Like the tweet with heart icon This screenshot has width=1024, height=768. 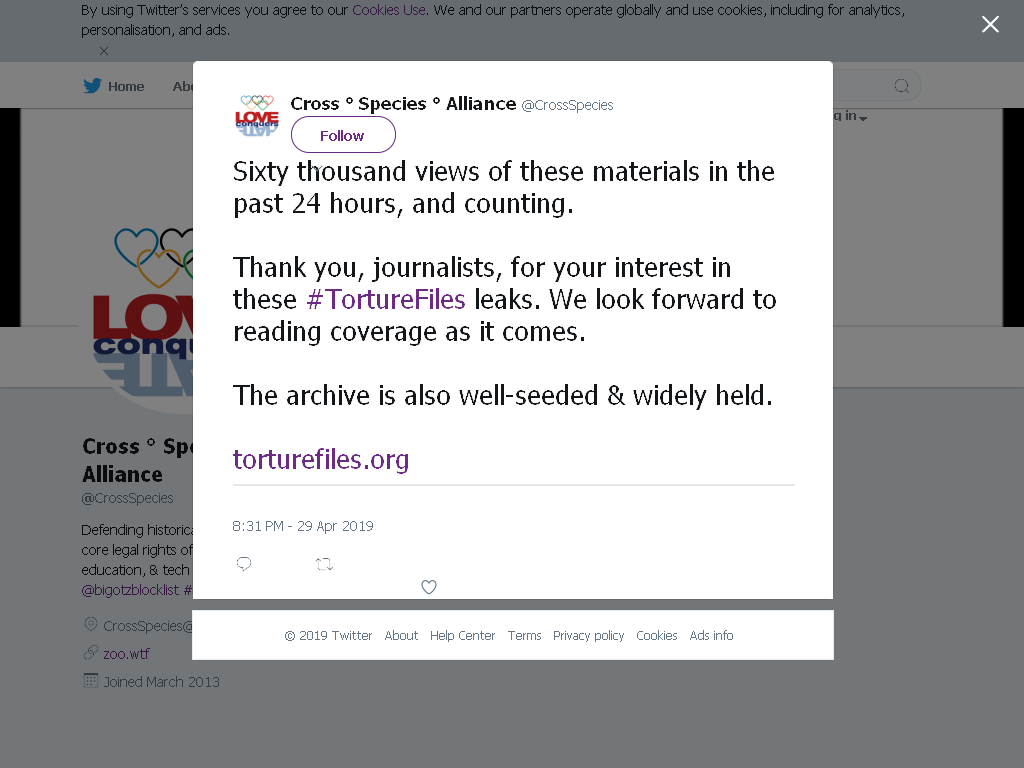(x=428, y=586)
